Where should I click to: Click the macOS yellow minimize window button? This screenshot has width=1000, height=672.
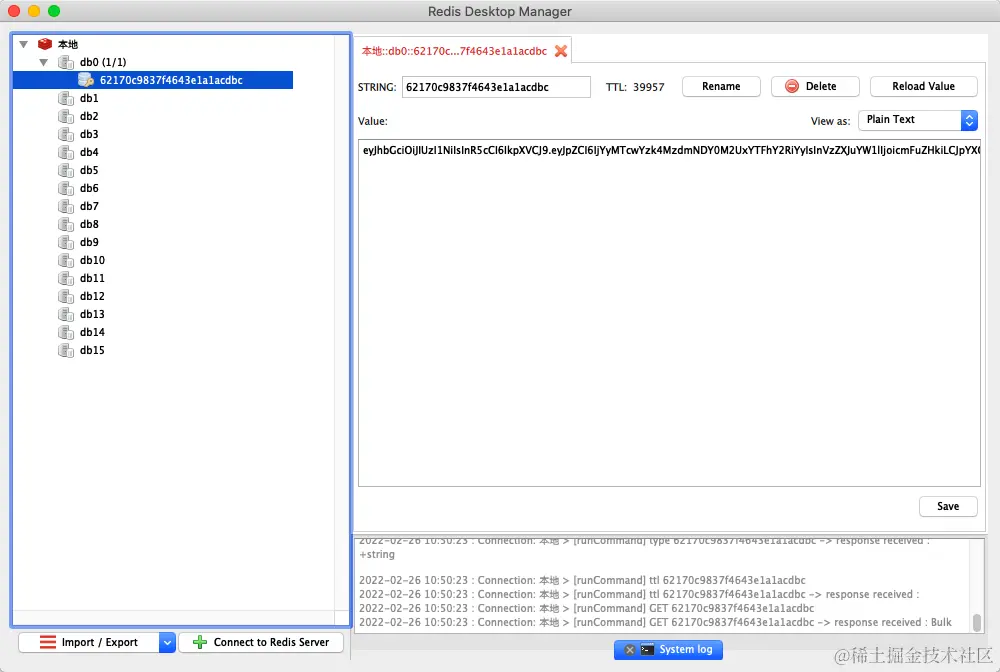click(x=34, y=11)
